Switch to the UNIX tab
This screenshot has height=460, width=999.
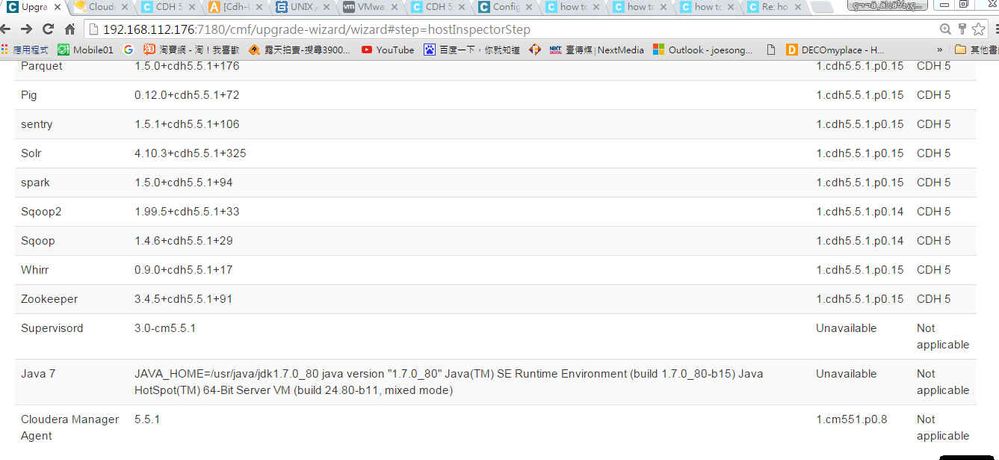pyautogui.click(x=302, y=8)
